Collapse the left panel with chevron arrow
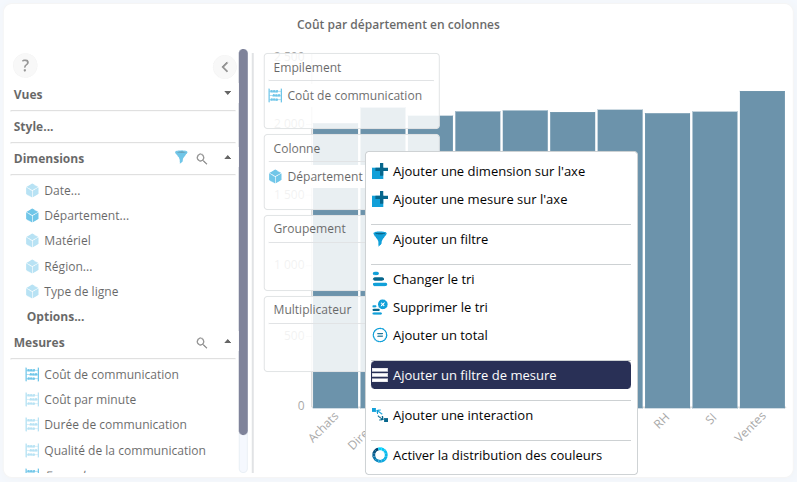This screenshot has width=797, height=482. click(225, 67)
